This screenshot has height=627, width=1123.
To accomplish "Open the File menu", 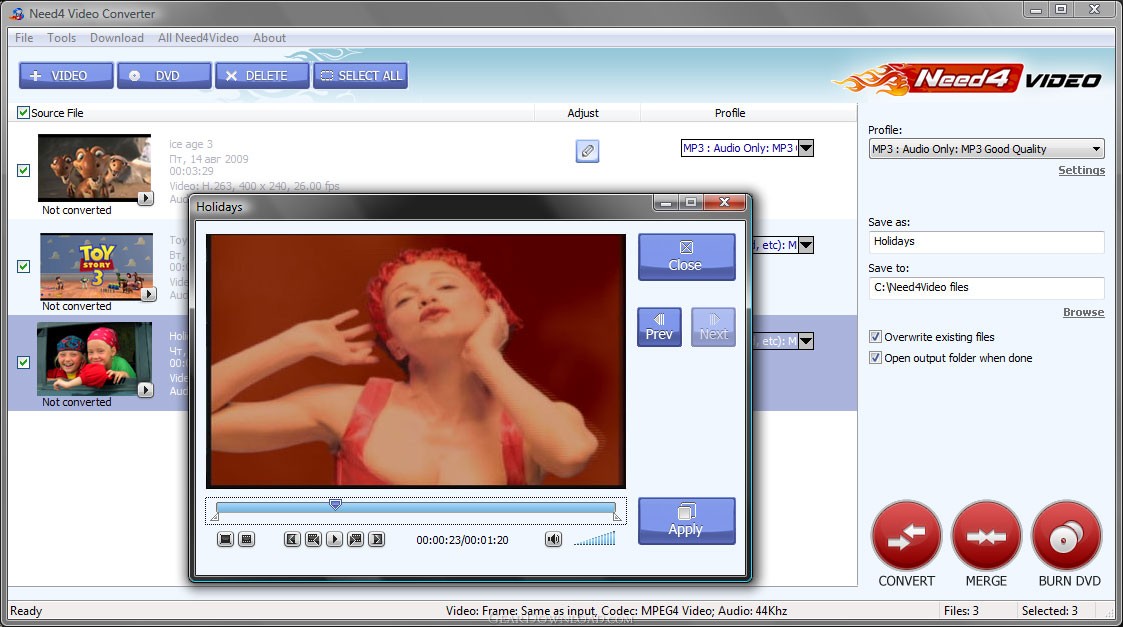I will 24,38.
